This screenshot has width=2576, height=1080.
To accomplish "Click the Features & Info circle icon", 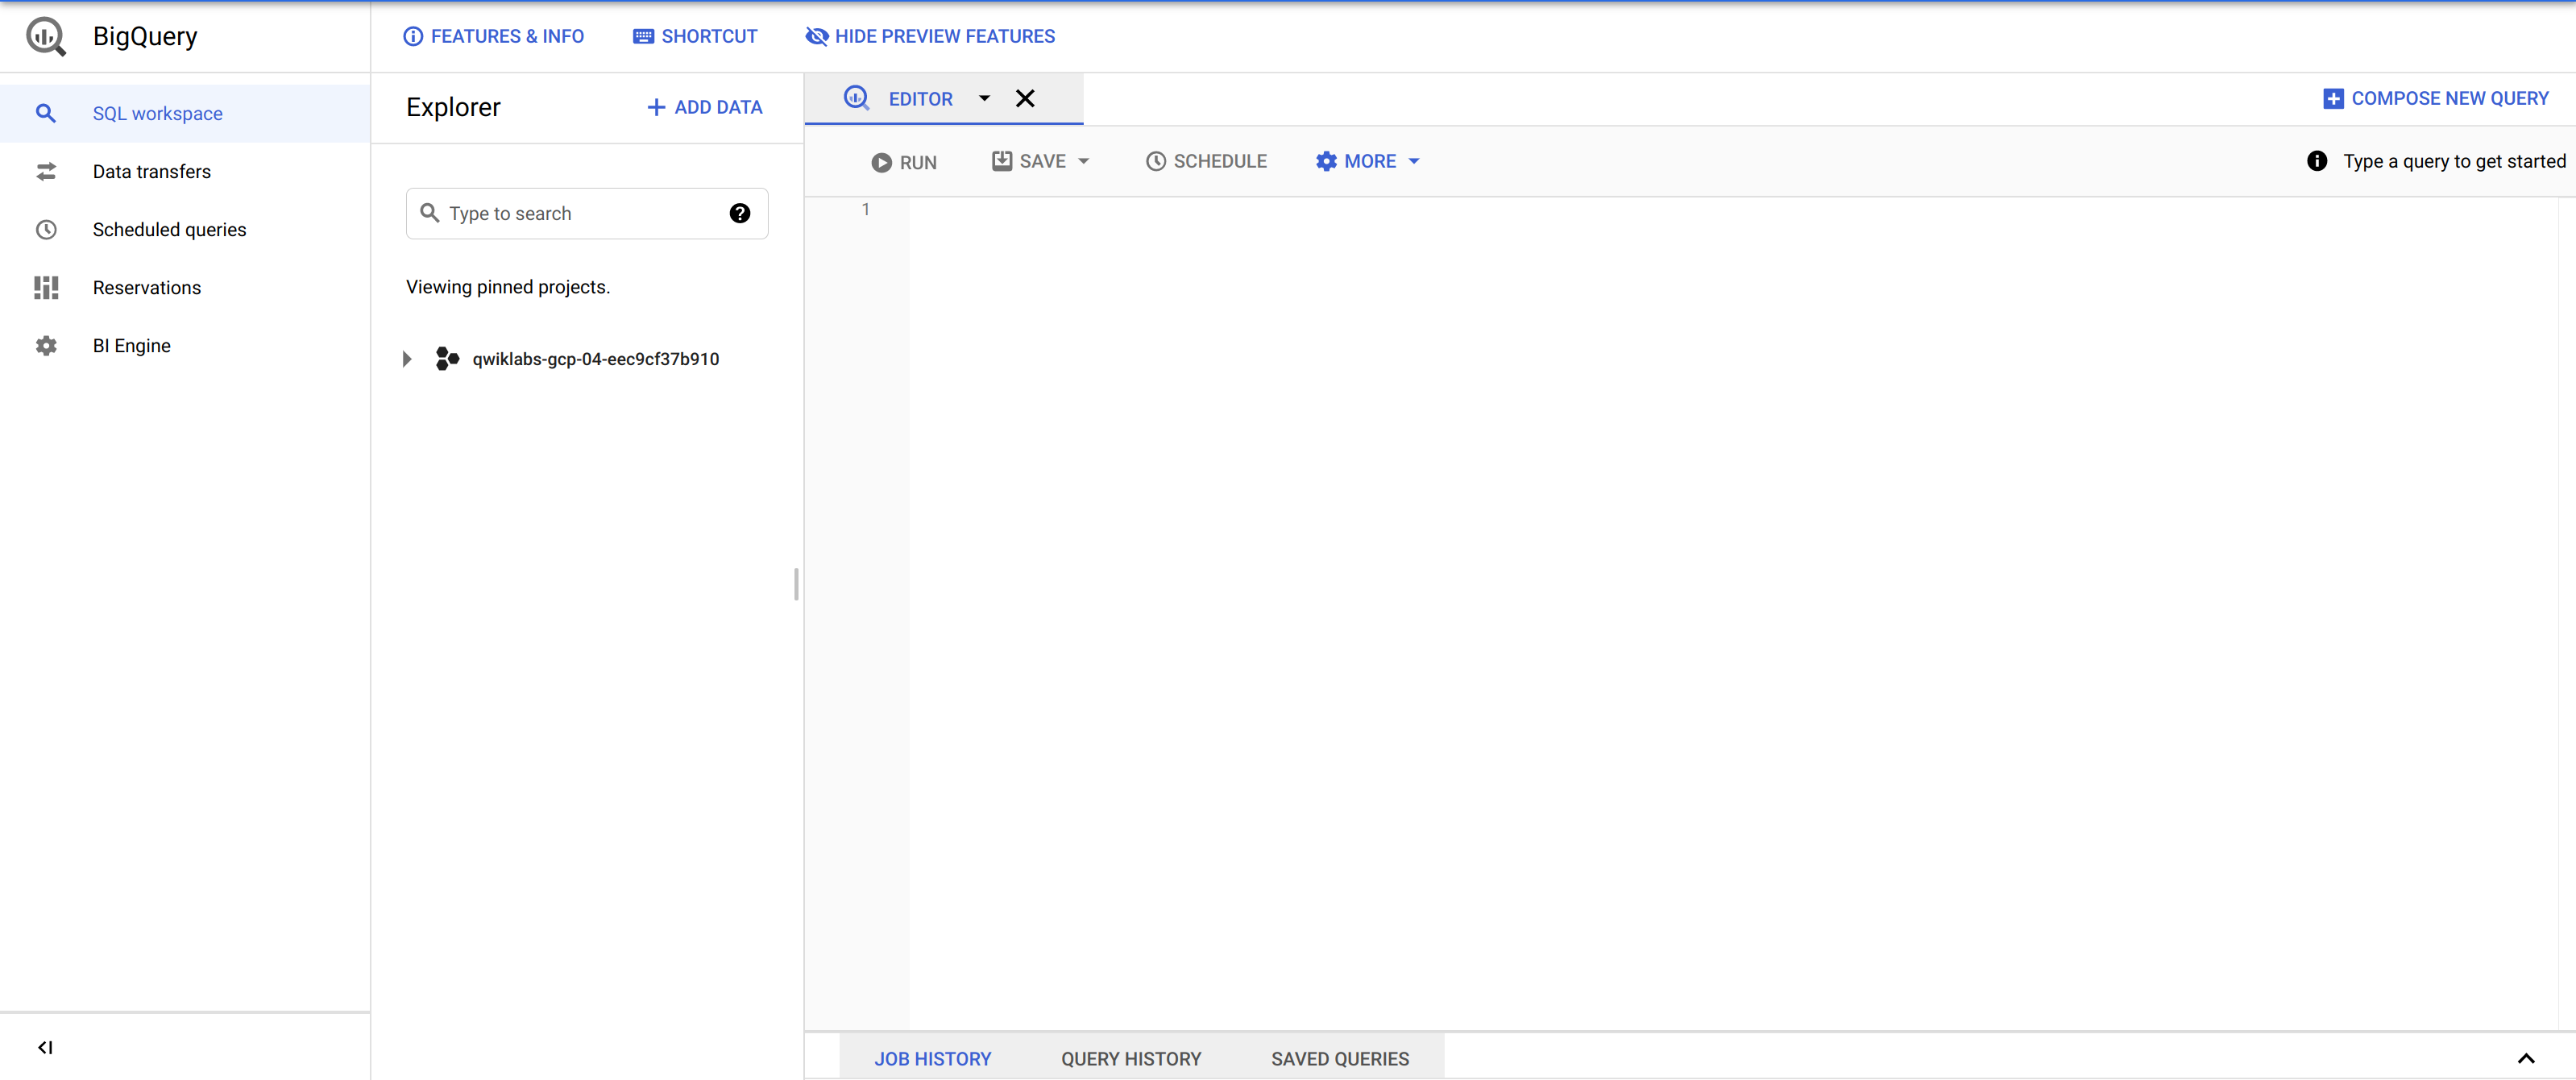I will pyautogui.click(x=413, y=37).
